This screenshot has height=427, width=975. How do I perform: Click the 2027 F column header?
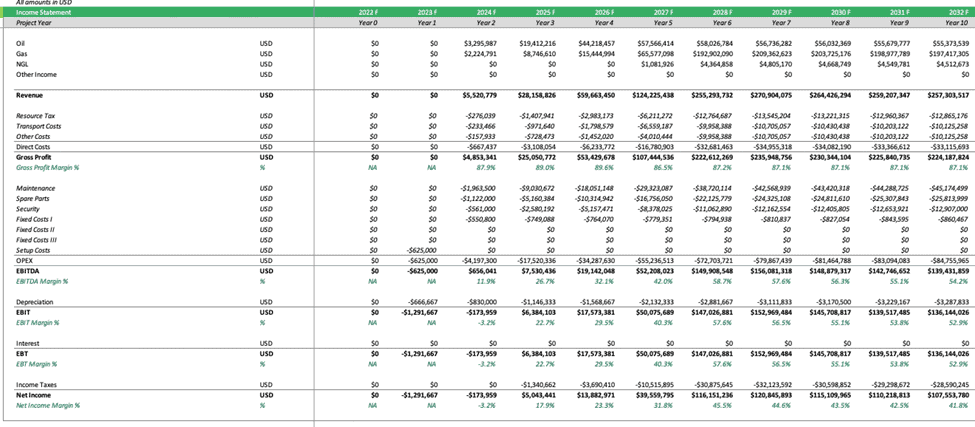663,12
